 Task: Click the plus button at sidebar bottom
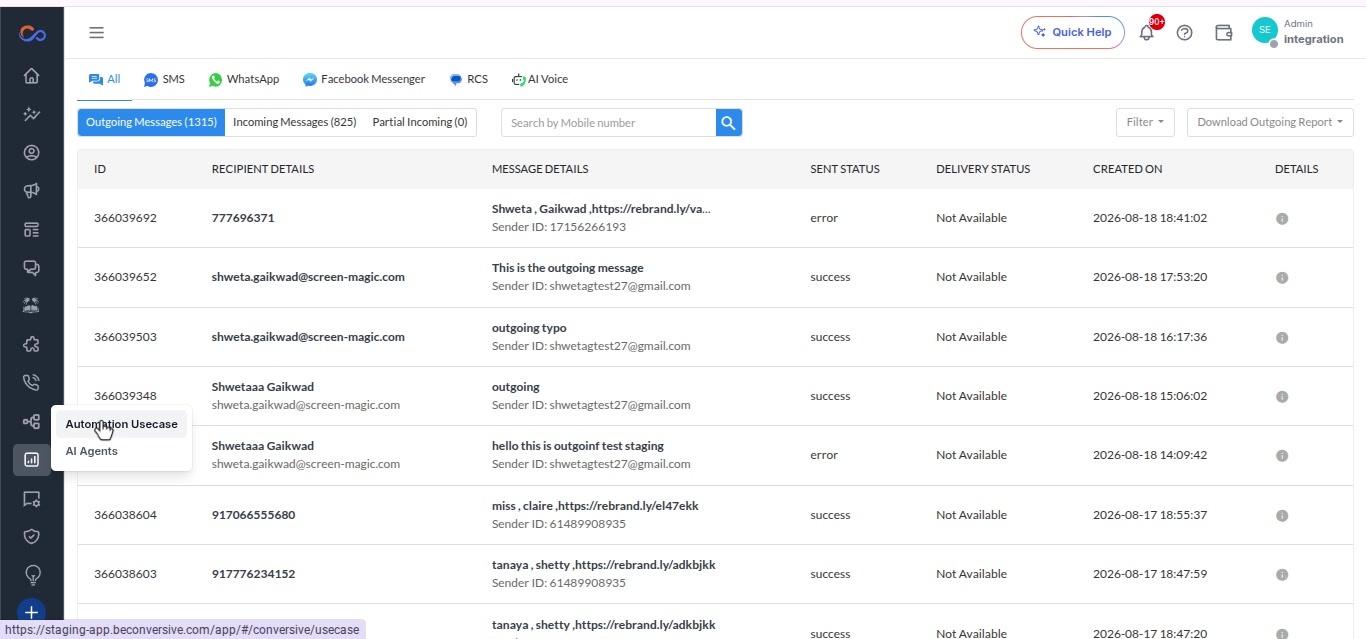tap(31, 612)
